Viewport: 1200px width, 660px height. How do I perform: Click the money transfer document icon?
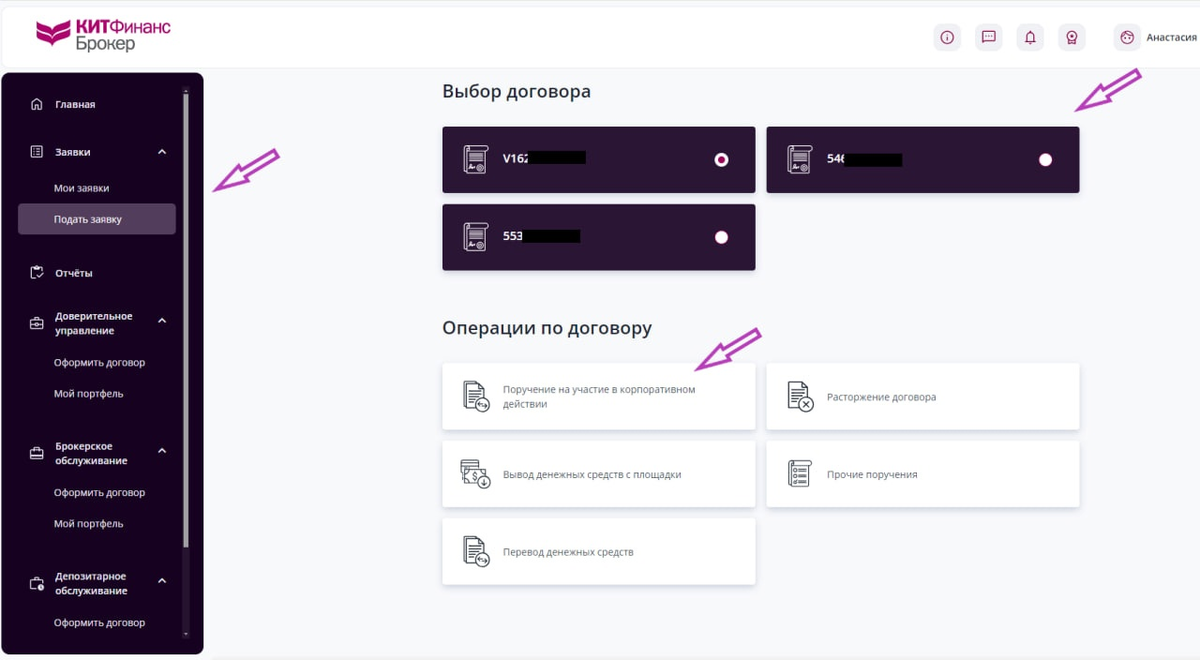tap(476, 552)
